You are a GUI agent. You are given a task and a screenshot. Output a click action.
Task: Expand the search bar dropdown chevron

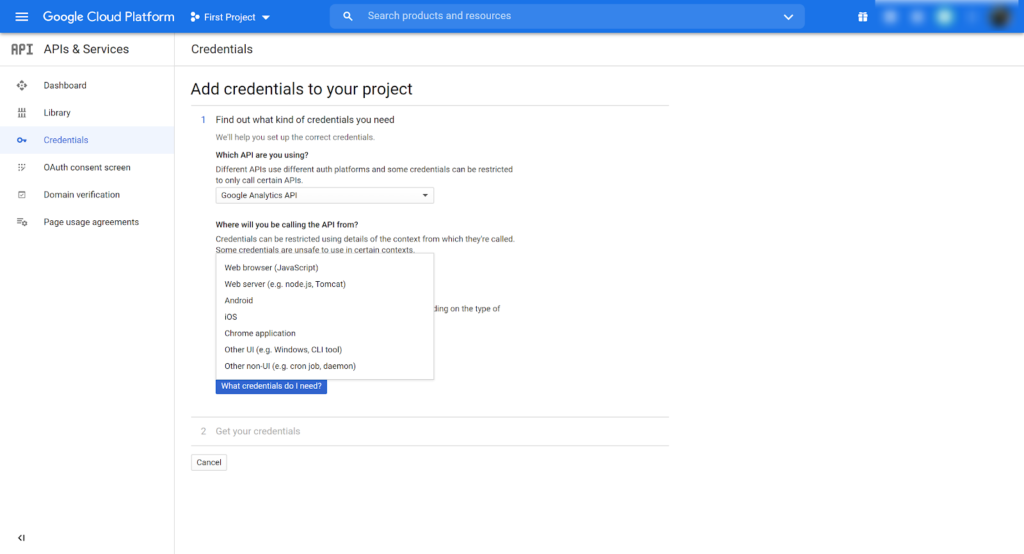pyautogui.click(x=788, y=17)
